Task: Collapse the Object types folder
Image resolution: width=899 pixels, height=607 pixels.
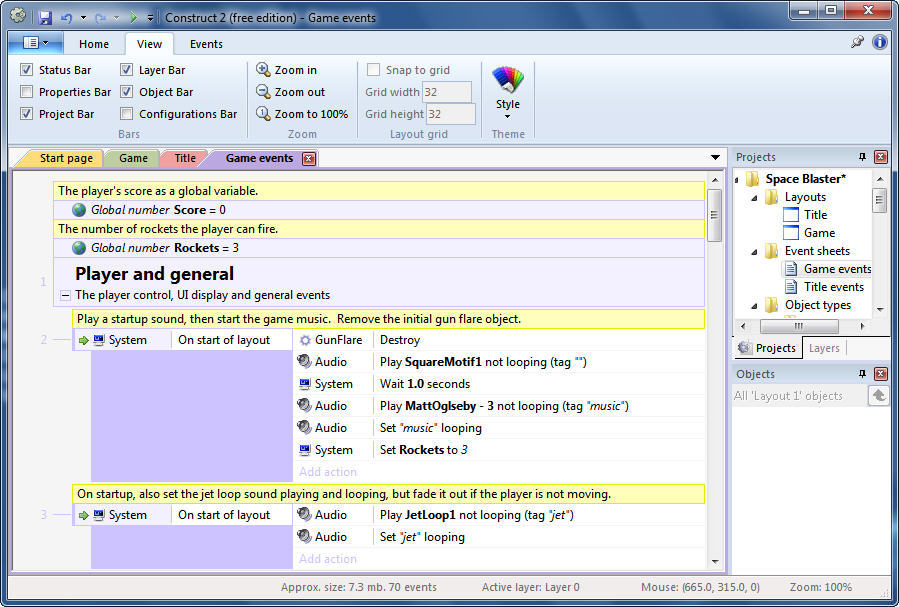Action: coord(755,306)
